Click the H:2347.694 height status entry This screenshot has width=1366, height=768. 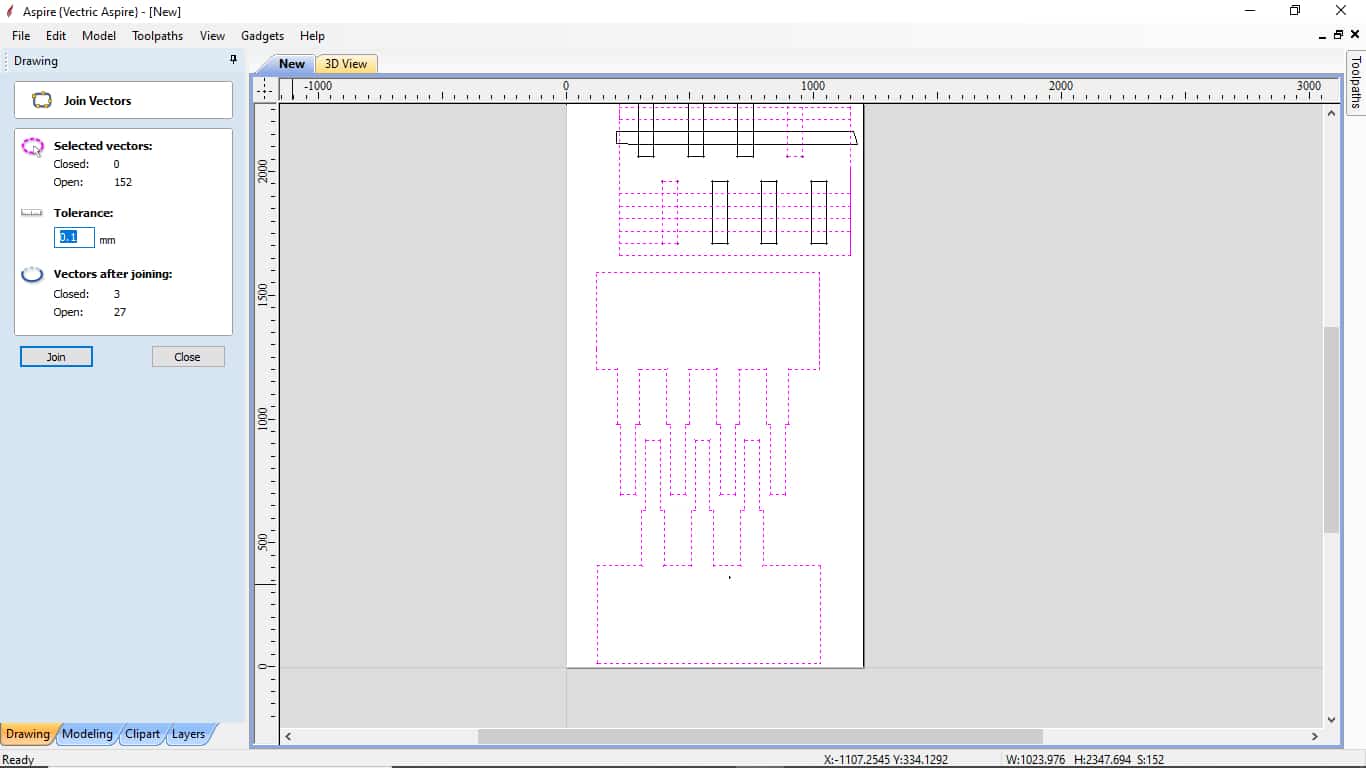pyautogui.click(x=1103, y=760)
